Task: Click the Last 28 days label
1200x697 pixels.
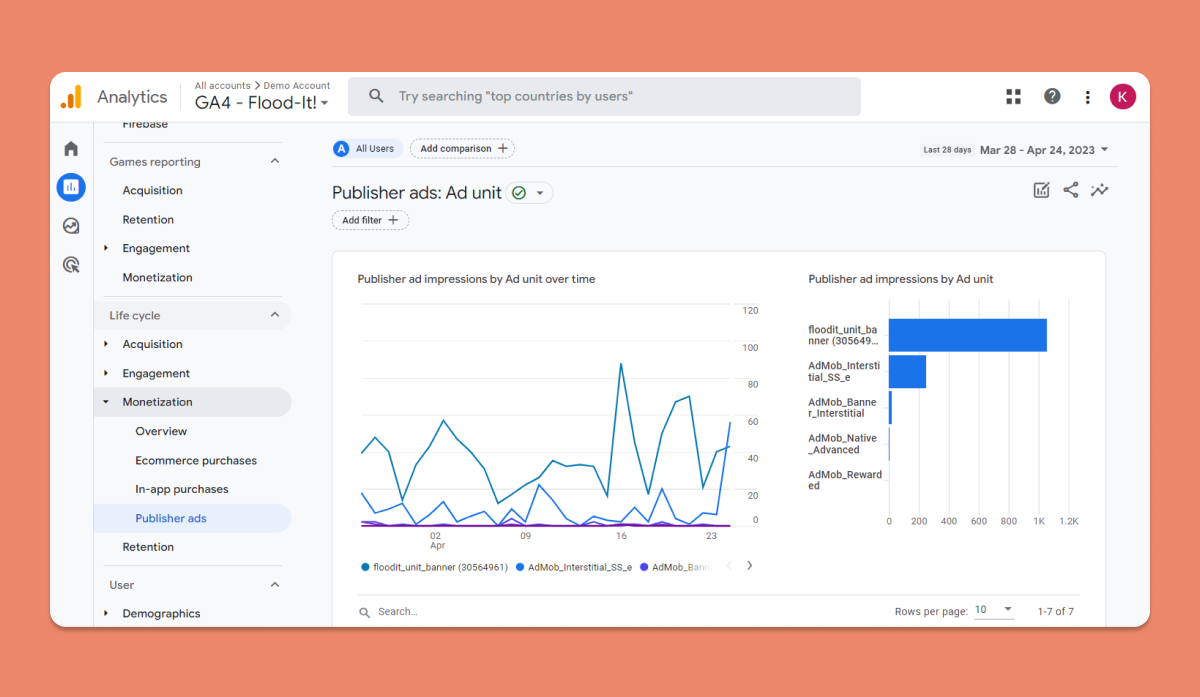Action: pyautogui.click(x=947, y=150)
